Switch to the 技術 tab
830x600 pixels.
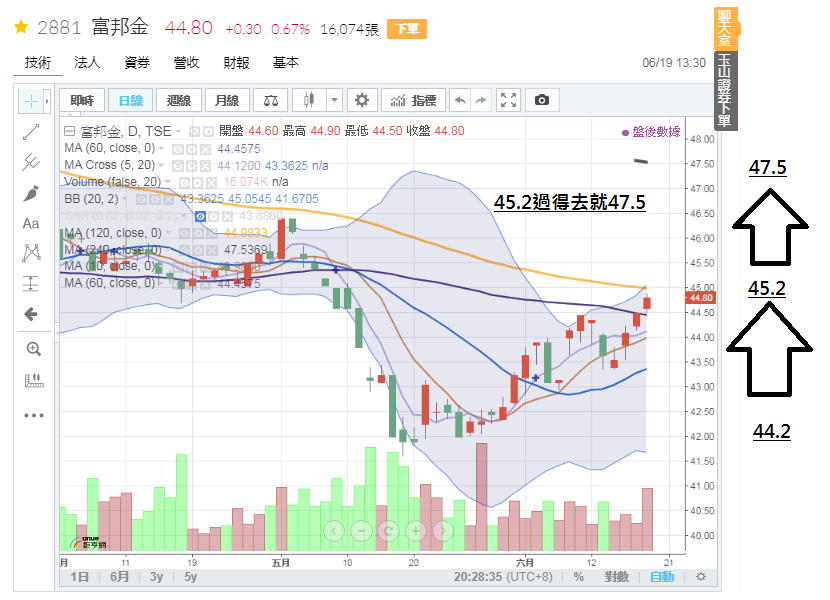click(x=38, y=62)
